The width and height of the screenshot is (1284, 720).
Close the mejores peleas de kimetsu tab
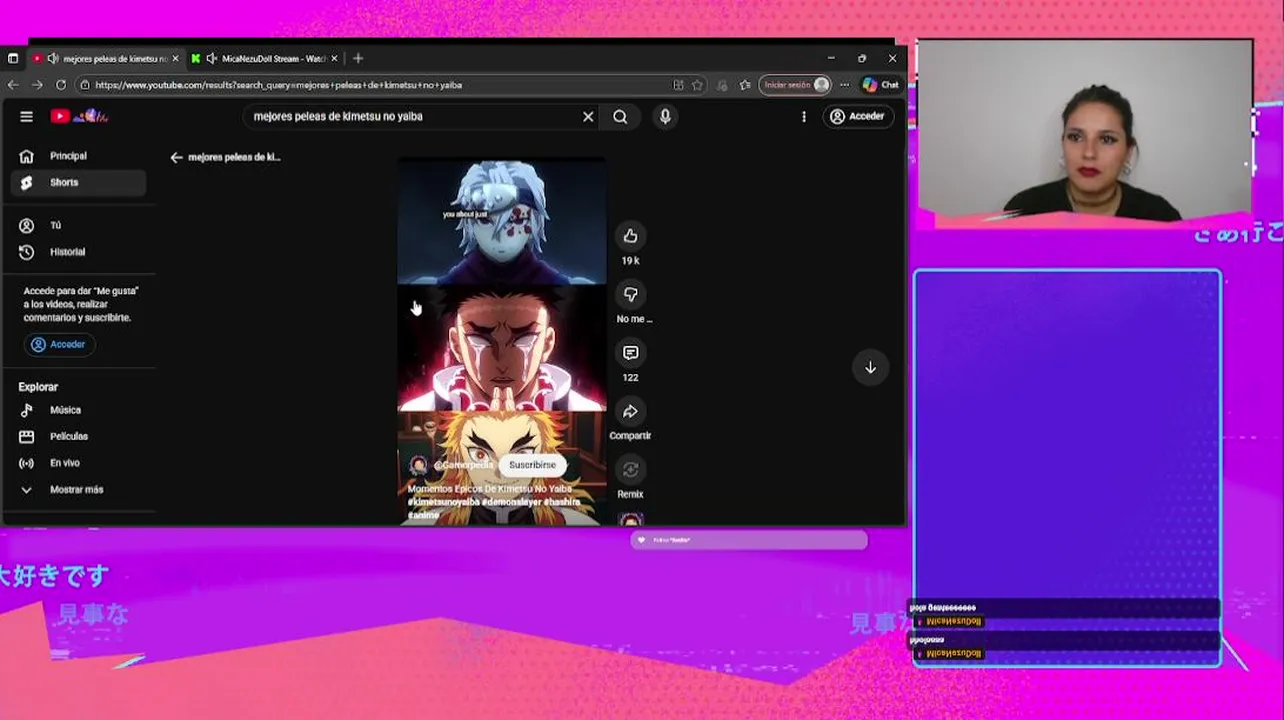[175, 59]
